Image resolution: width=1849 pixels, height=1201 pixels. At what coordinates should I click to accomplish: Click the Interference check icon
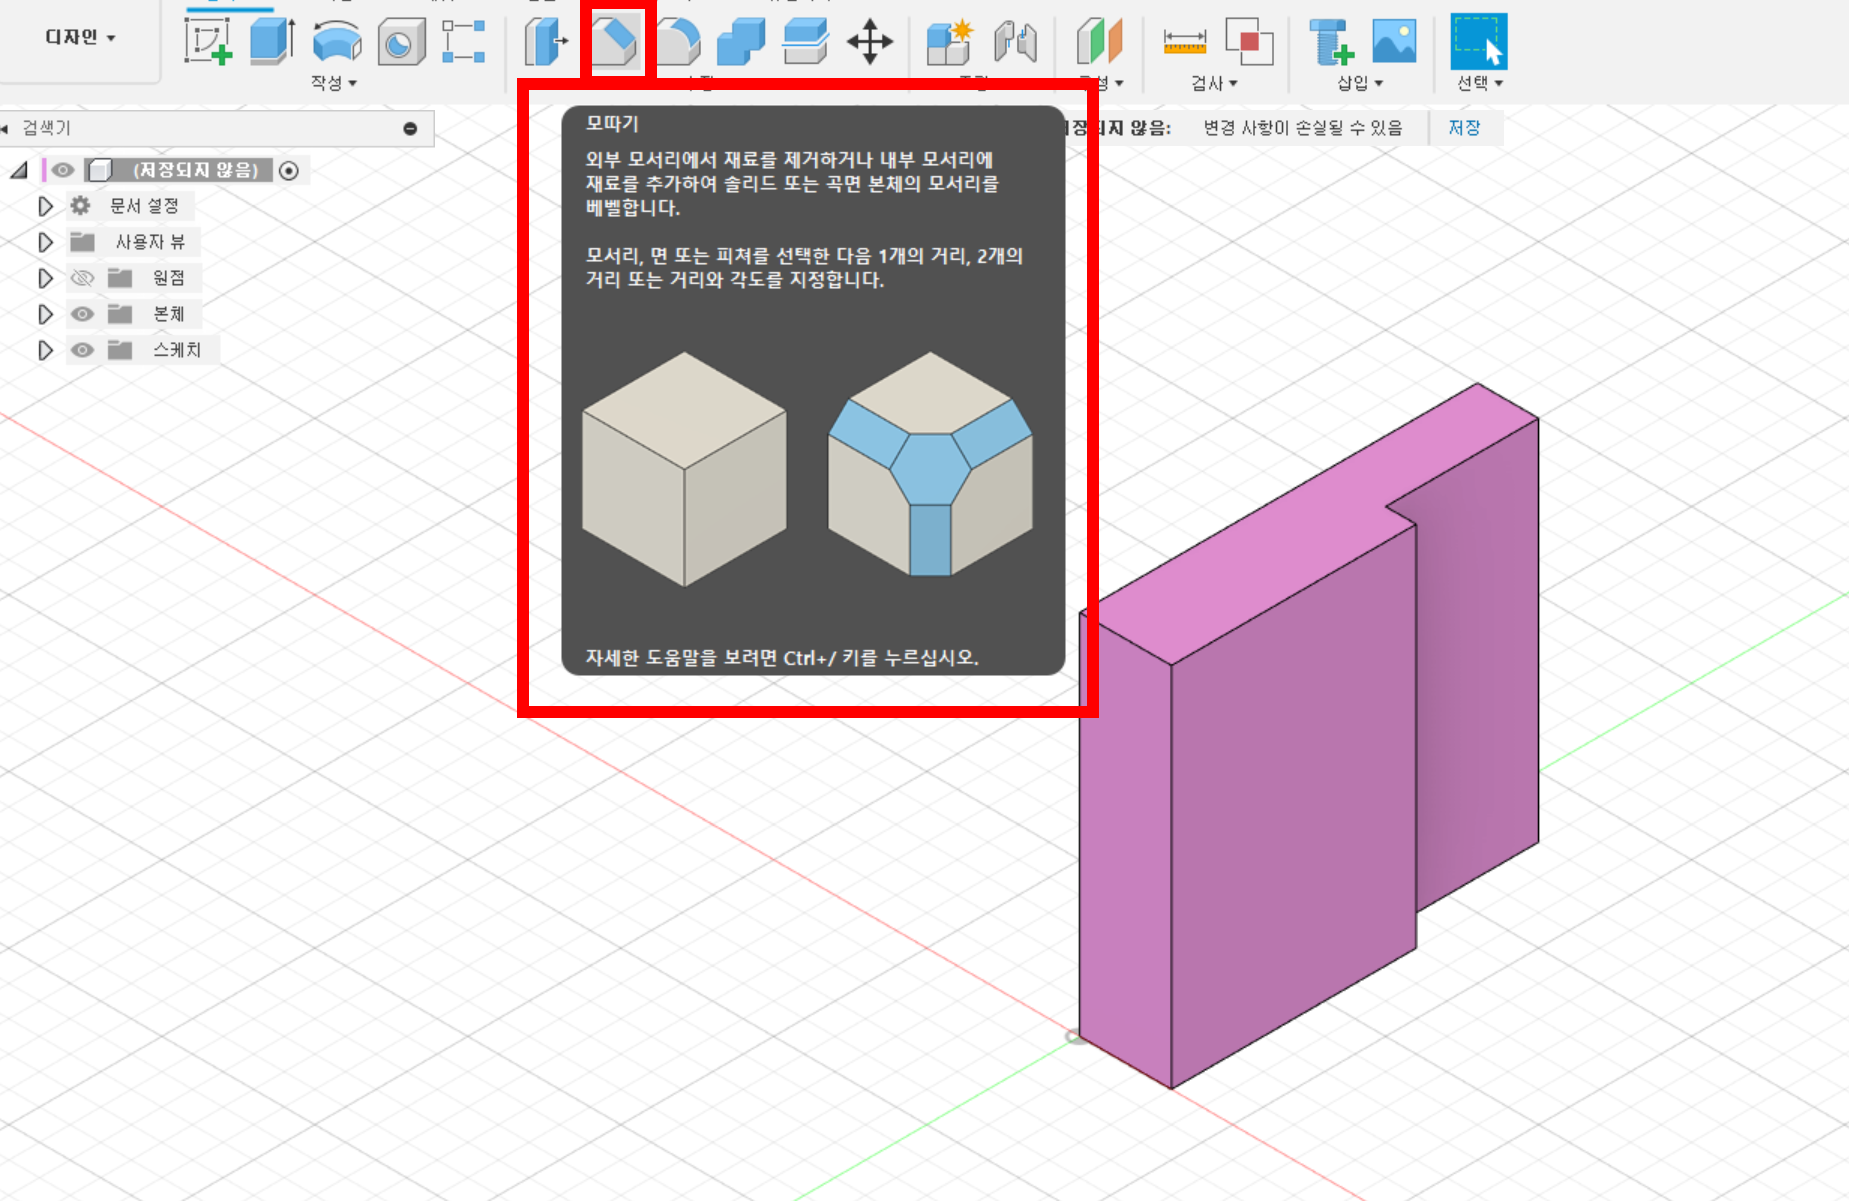point(1249,42)
